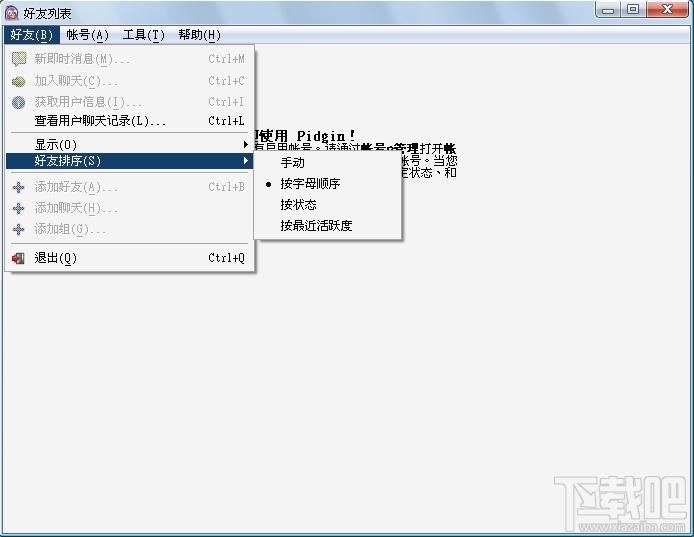Select 手动 manual sort option
Image resolution: width=694 pixels, height=537 pixels.
coord(328,162)
